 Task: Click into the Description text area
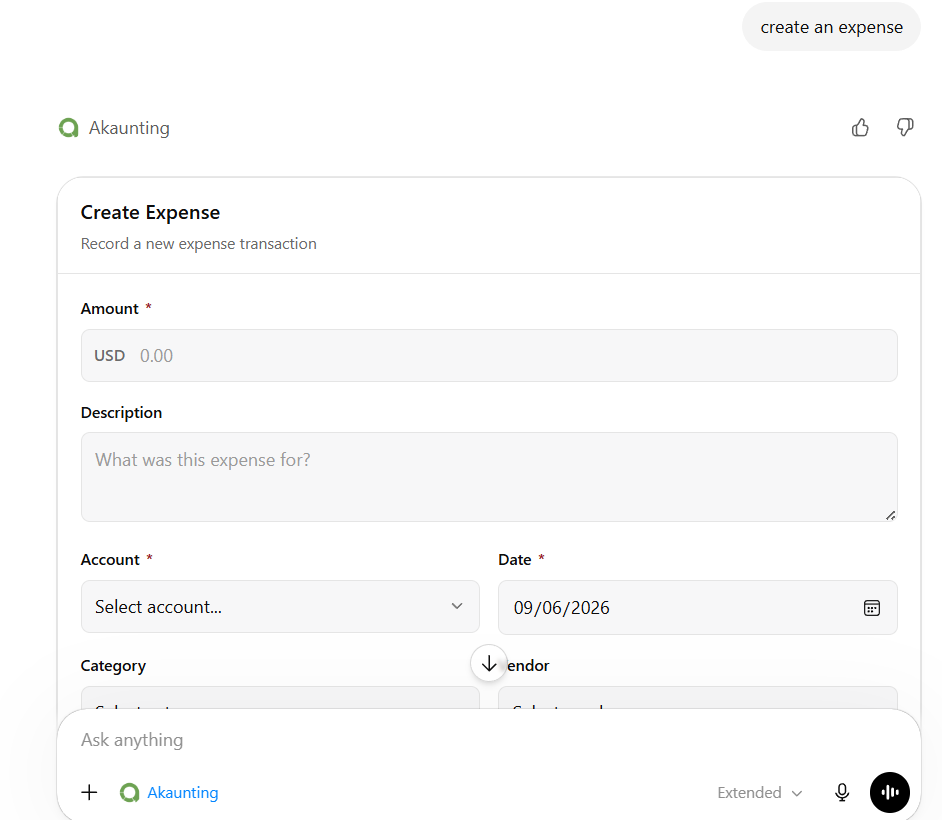(489, 477)
